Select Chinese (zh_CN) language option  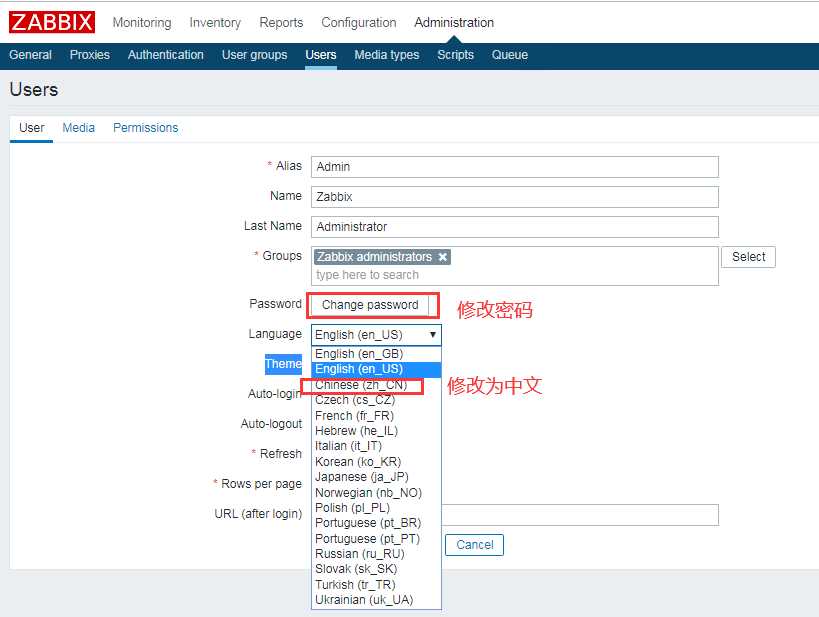coord(376,385)
